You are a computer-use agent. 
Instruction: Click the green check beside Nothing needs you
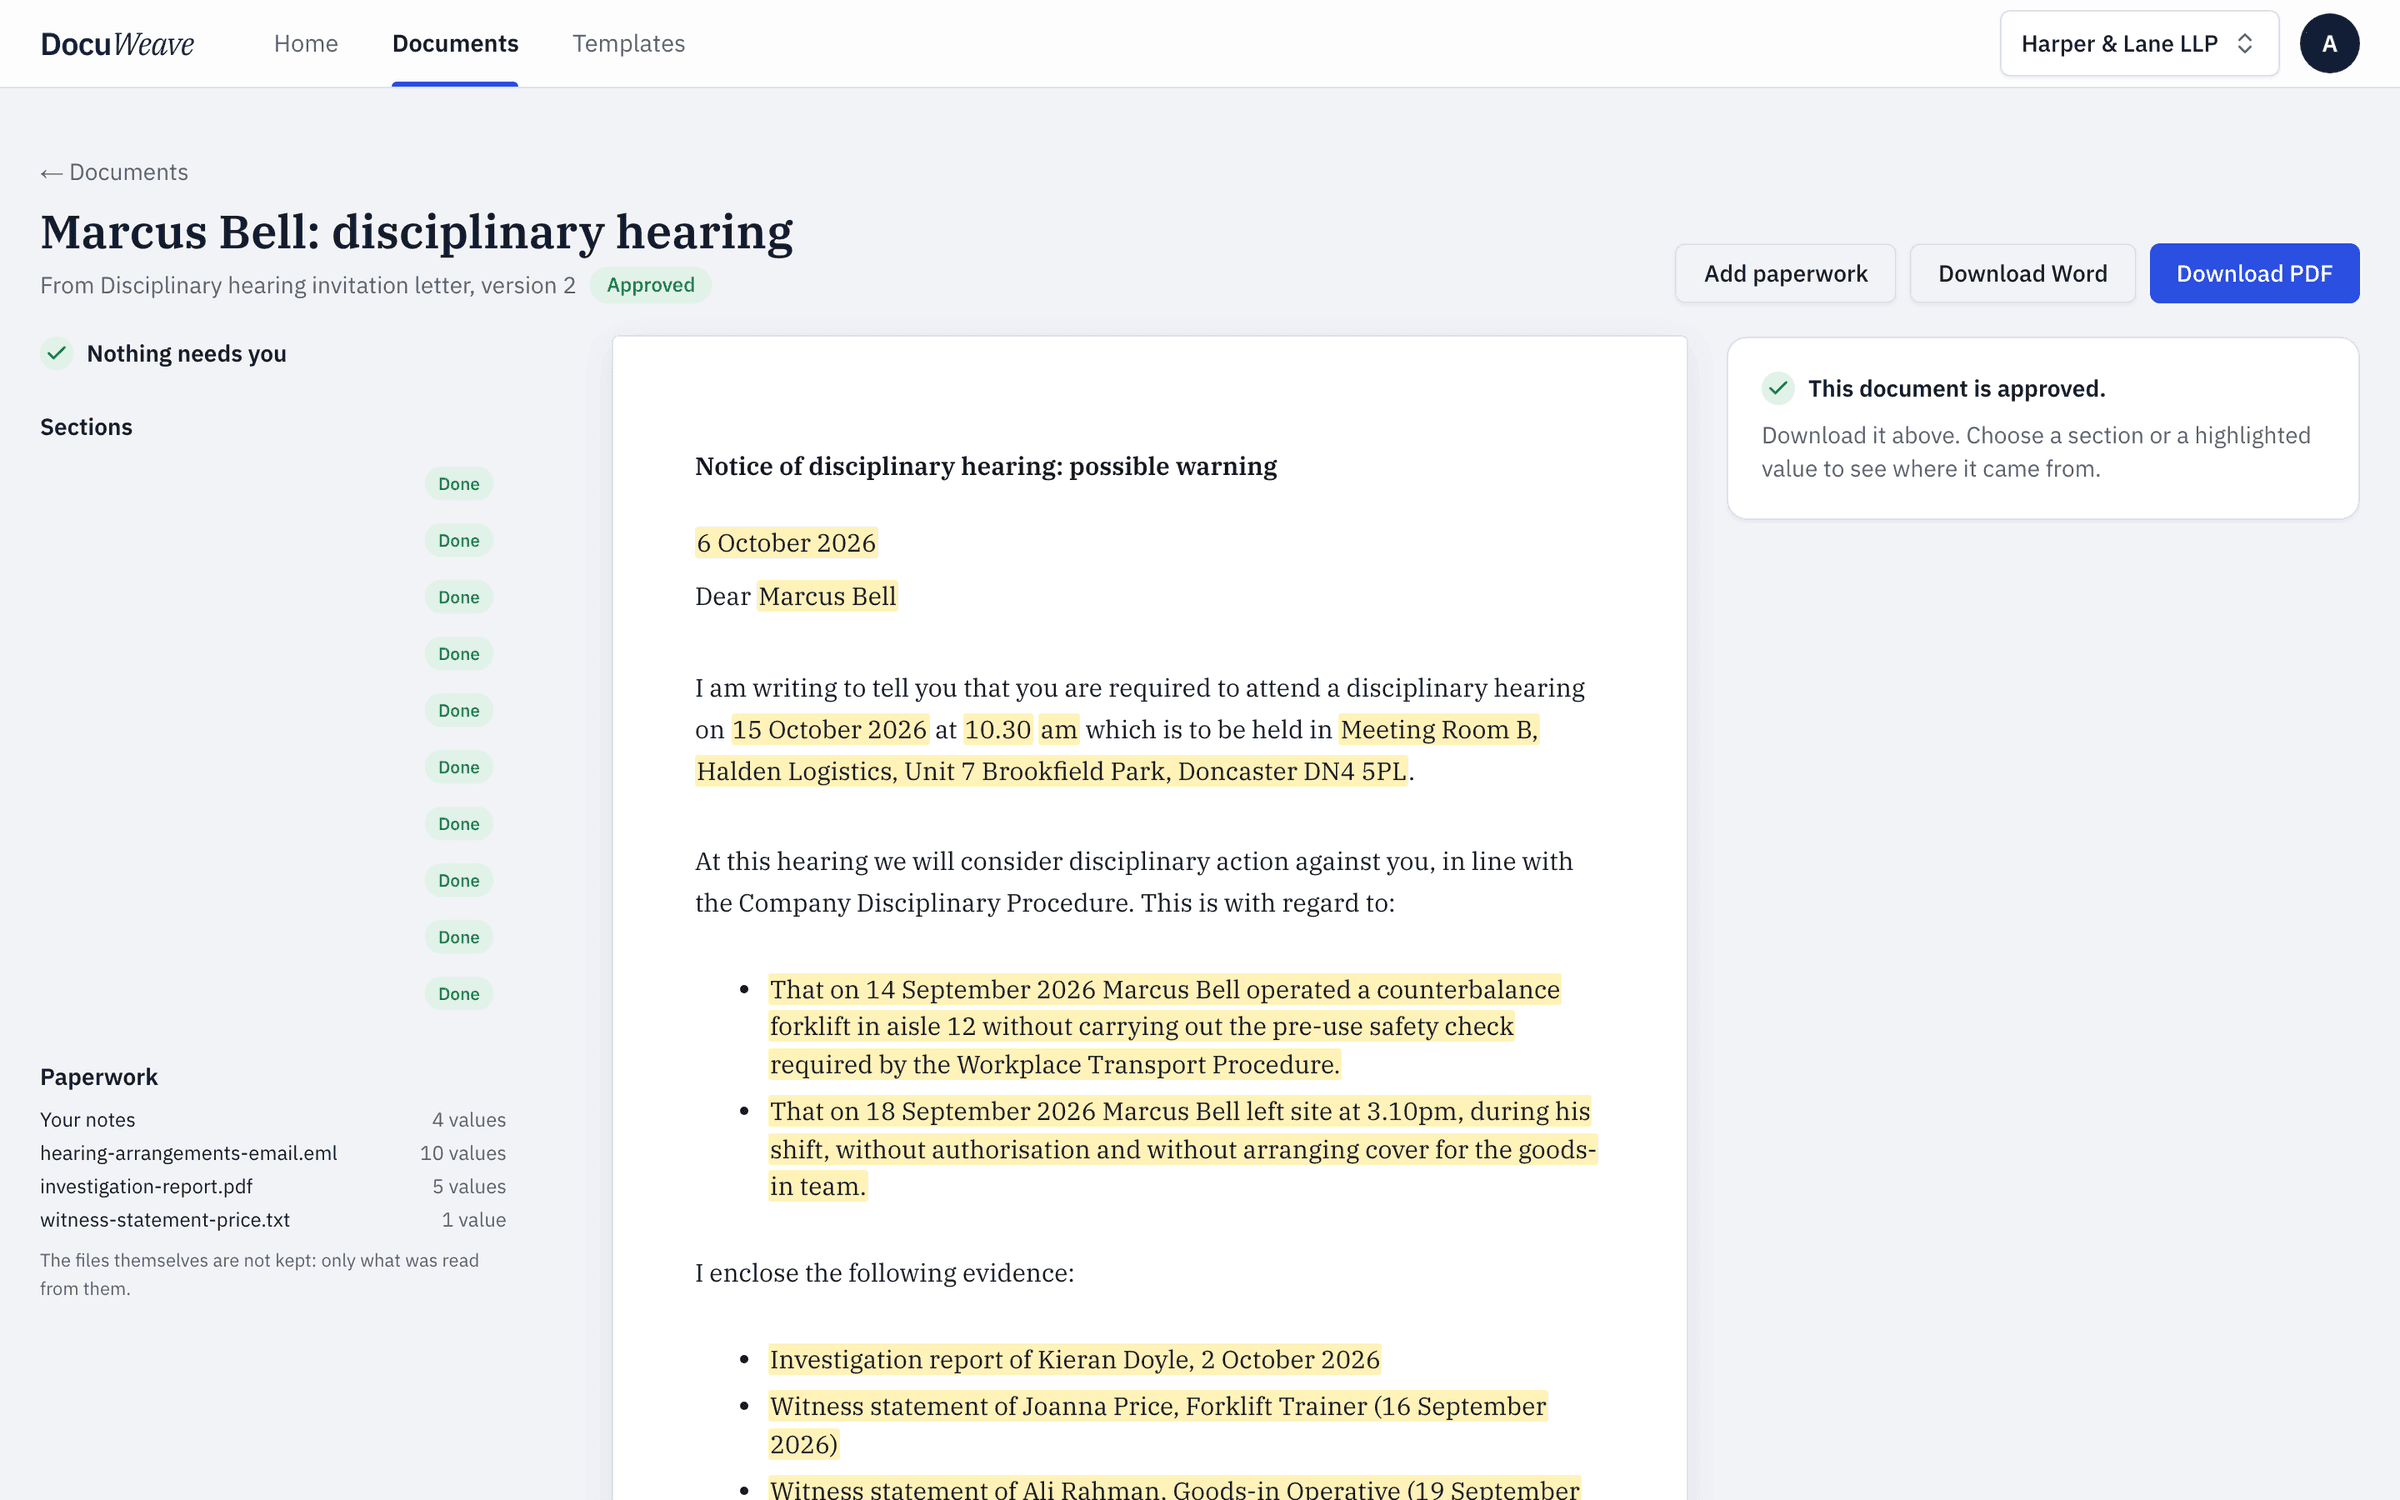coord(57,353)
